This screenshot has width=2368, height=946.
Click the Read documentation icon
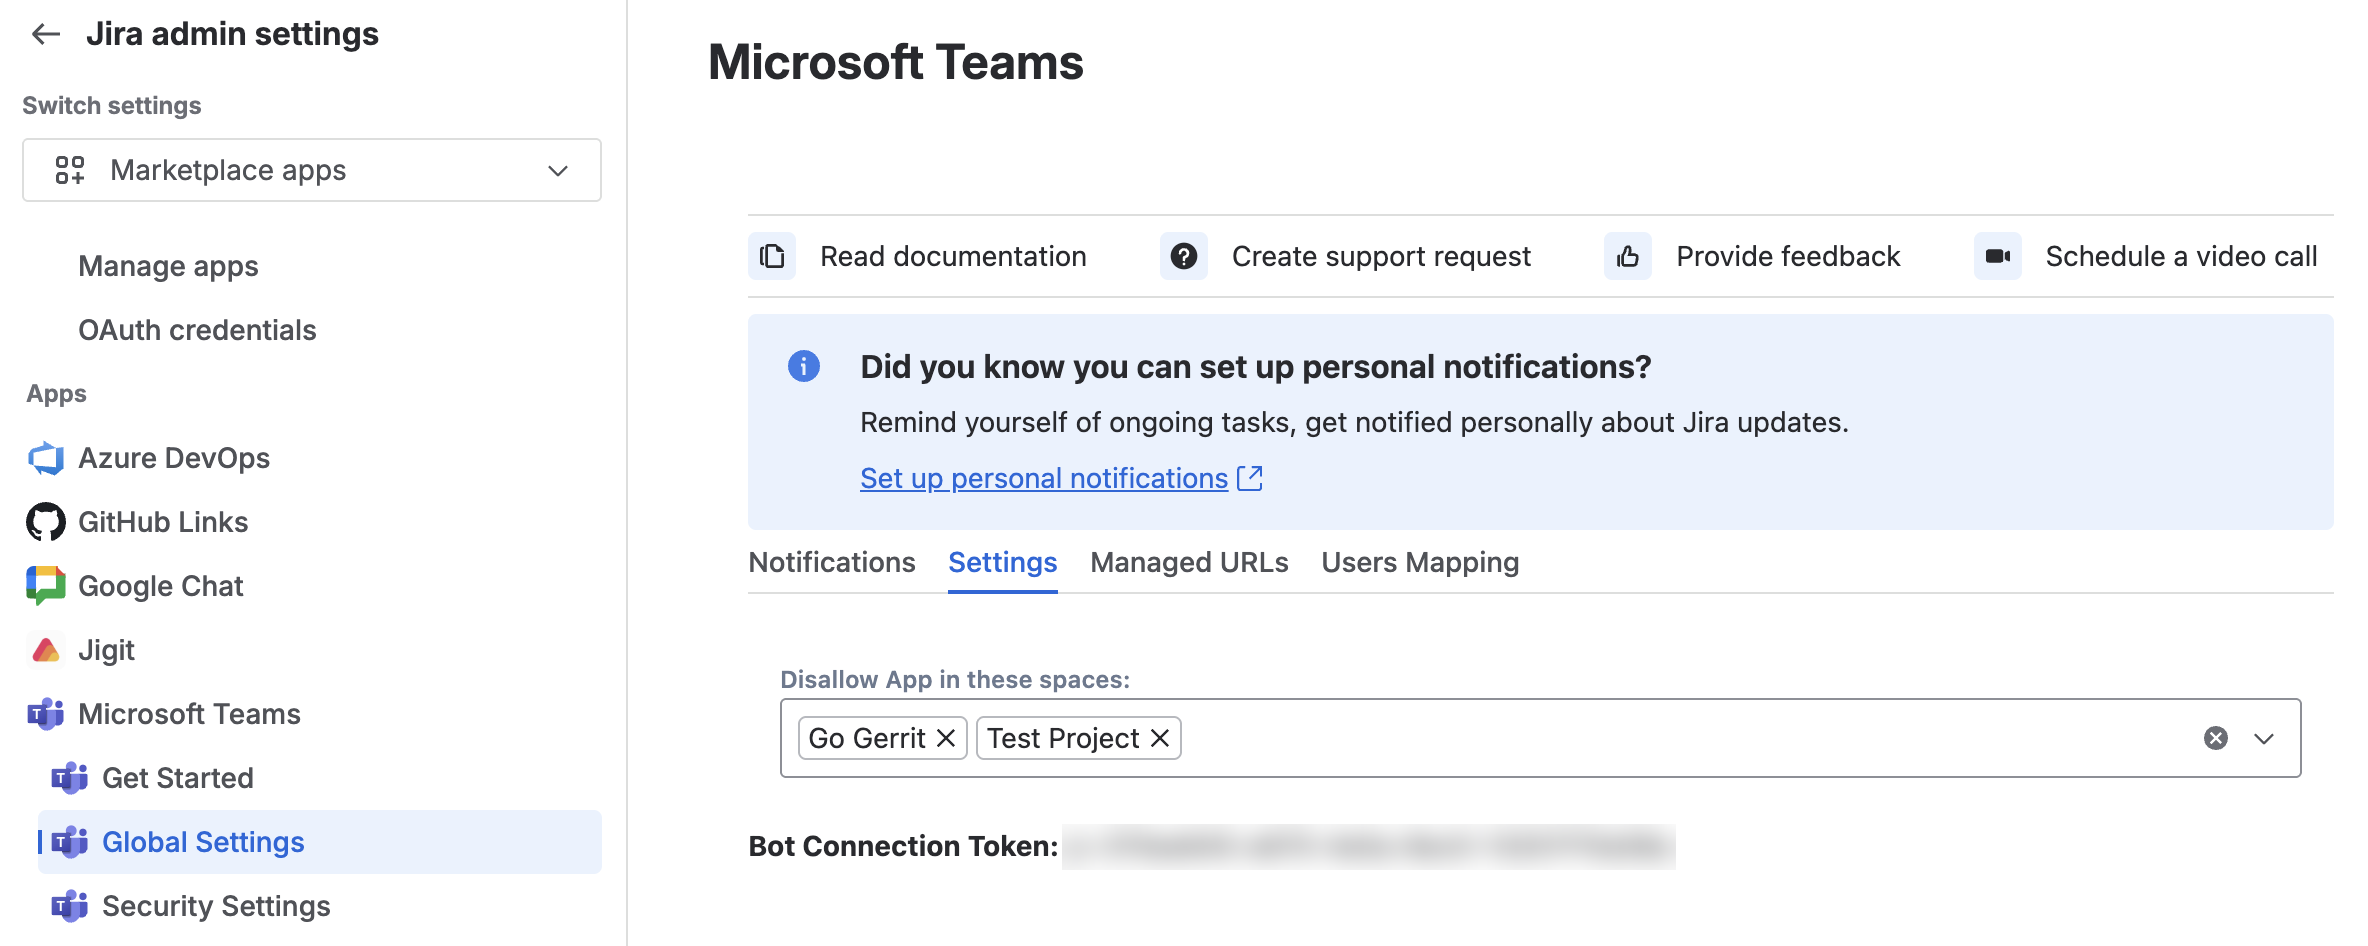click(772, 257)
